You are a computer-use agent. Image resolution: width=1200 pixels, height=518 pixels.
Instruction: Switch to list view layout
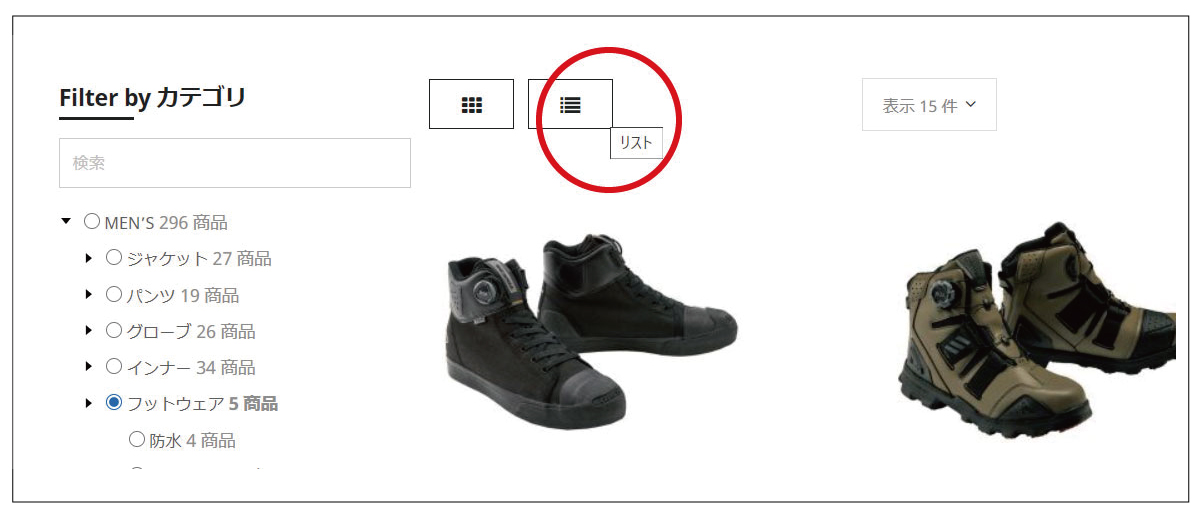[570, 104]
